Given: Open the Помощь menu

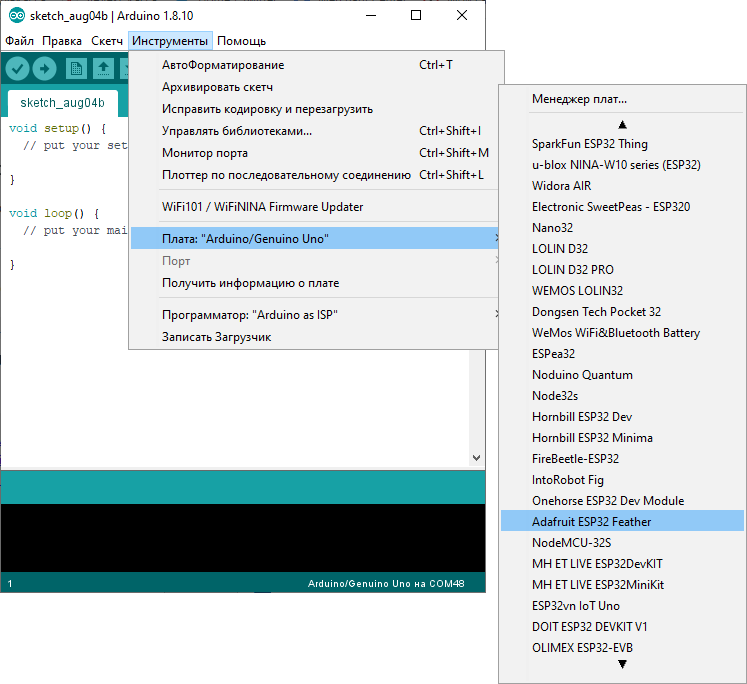Looking at the screenshot, I should pos(242,41).
